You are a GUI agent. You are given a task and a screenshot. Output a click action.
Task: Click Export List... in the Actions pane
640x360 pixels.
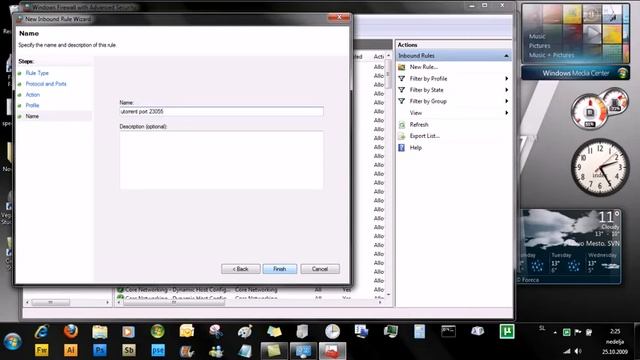[x=424, y=136]
